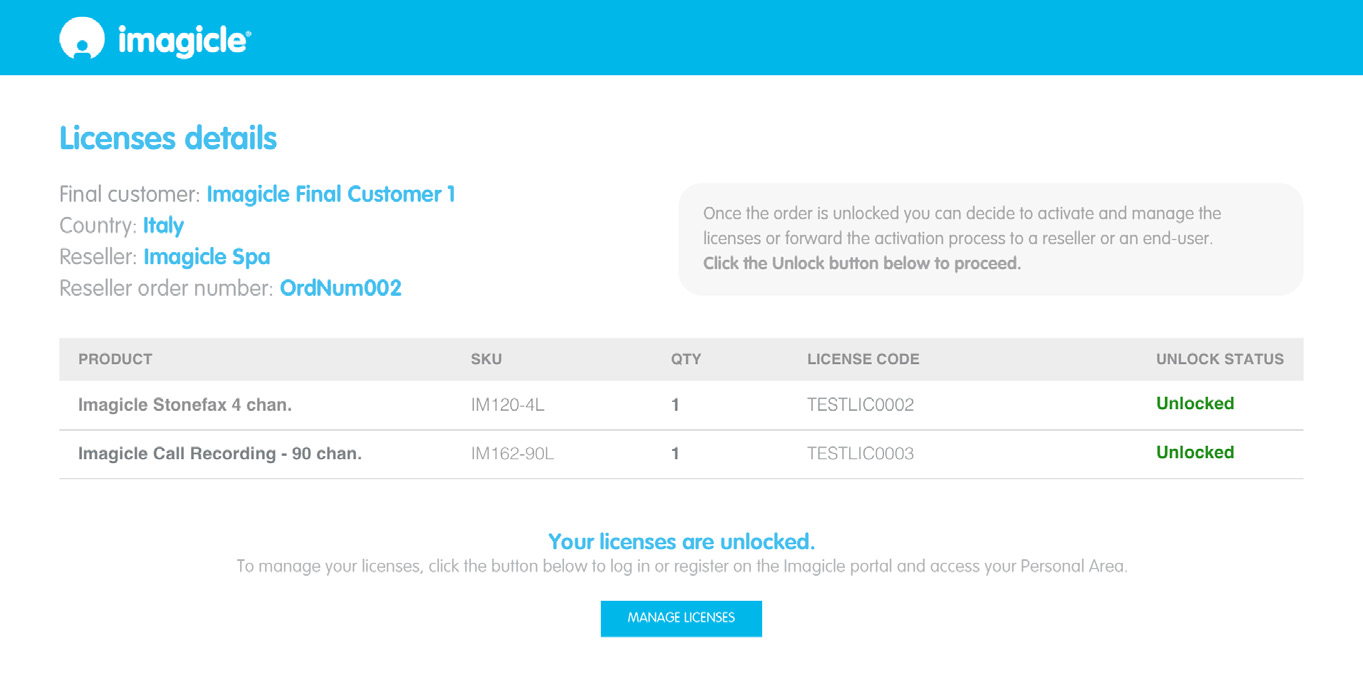Click the PRODUCT column header
Screen dimensions: 1363x678
pyautogui.click(x=115, y=359)
